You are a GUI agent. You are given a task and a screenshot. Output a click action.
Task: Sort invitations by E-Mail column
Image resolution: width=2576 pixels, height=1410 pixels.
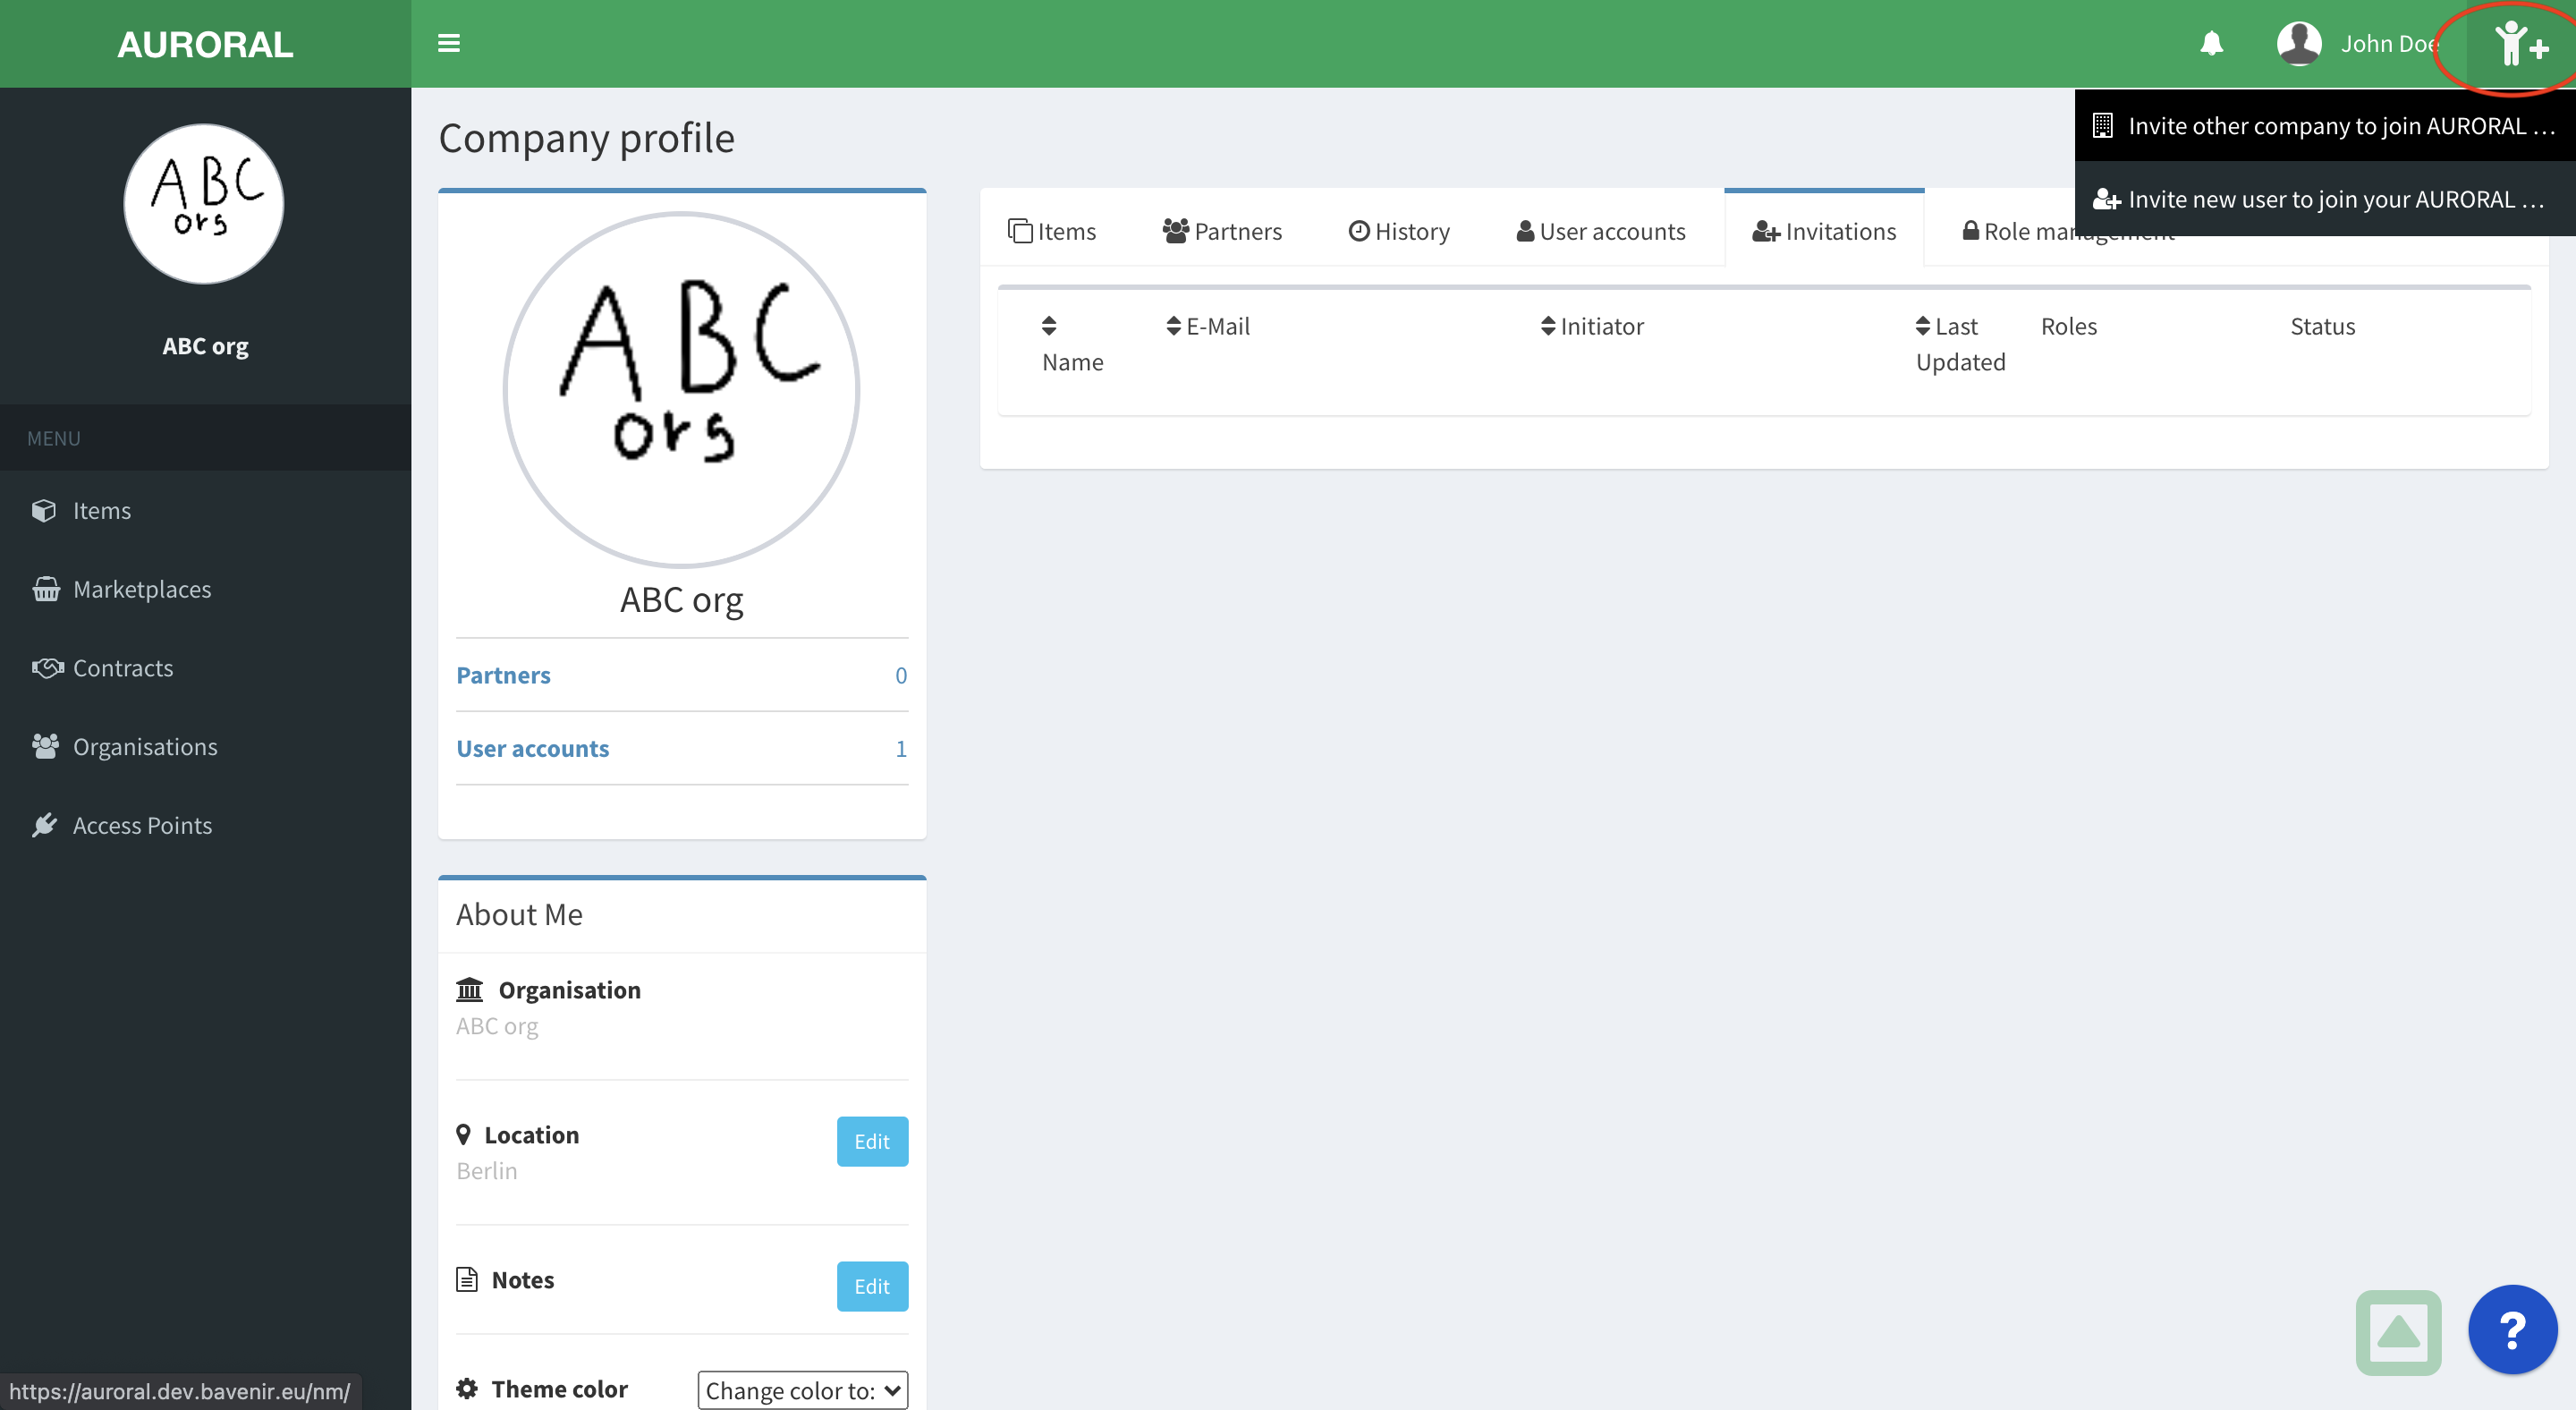[1207, 326]
